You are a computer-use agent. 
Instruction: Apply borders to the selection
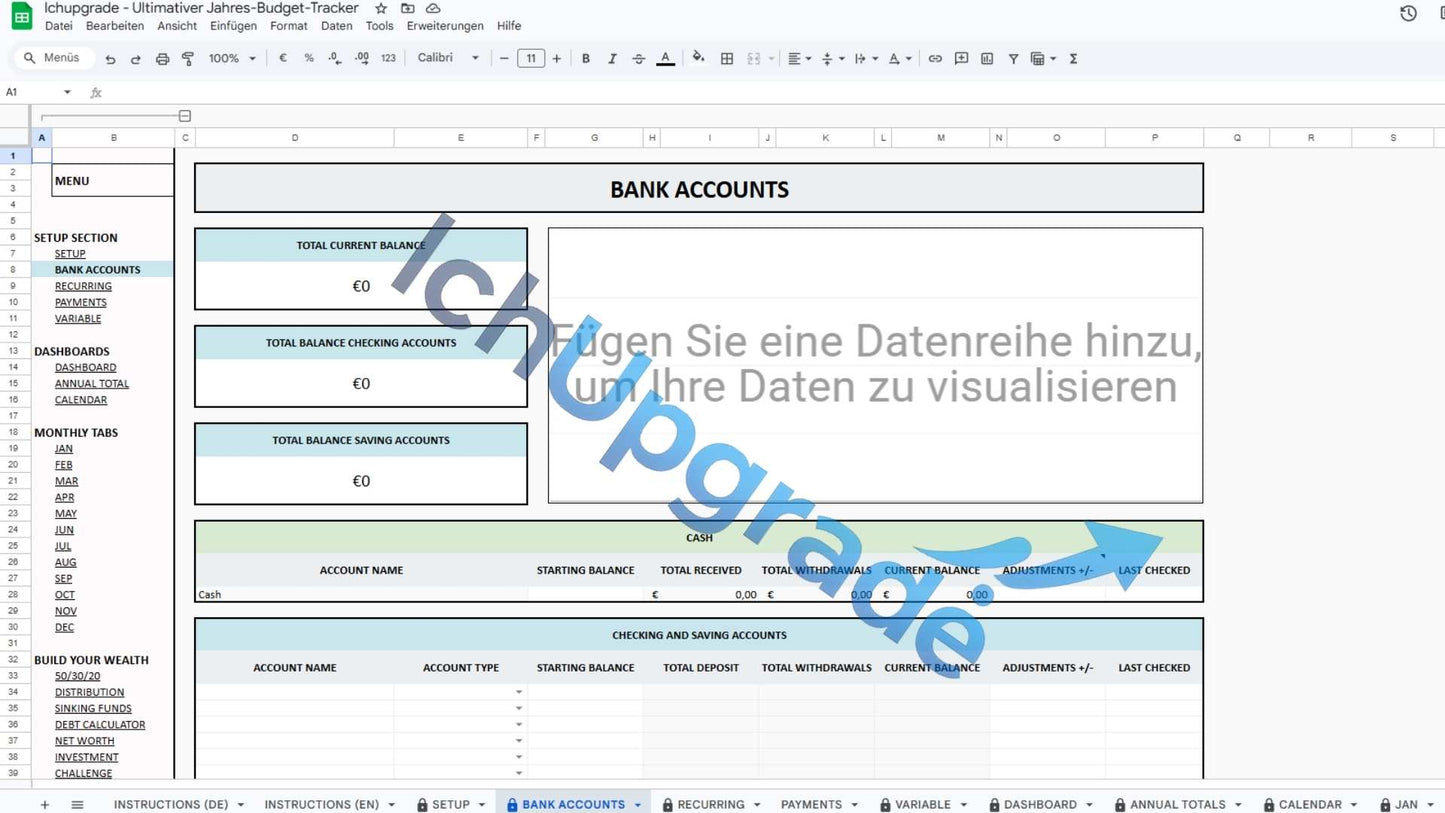726,58
